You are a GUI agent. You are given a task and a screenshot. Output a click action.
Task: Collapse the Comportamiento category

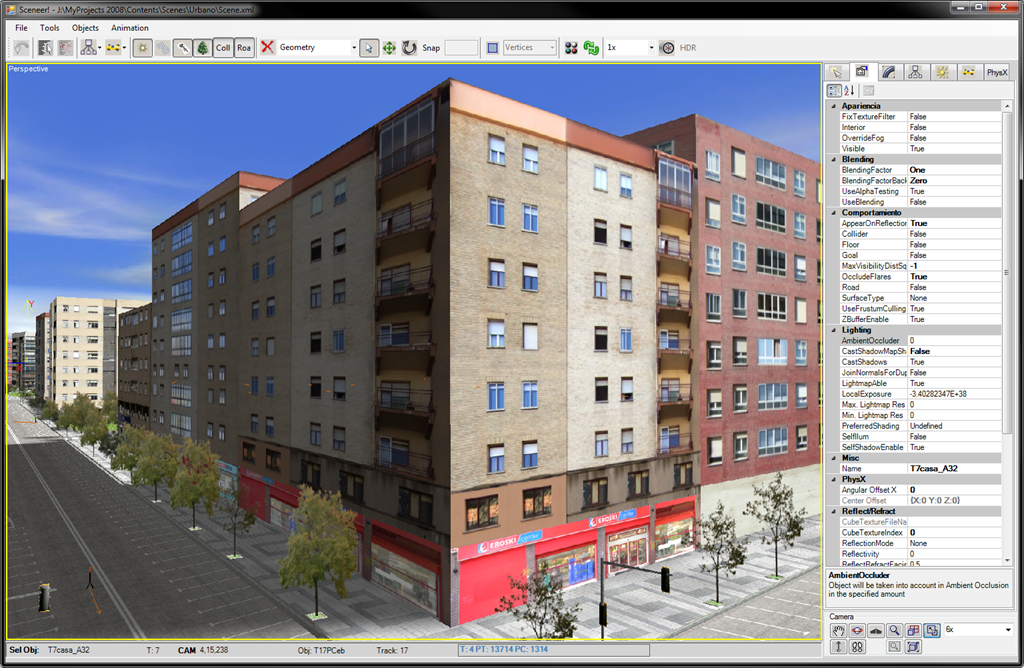[x=834, y=213]
